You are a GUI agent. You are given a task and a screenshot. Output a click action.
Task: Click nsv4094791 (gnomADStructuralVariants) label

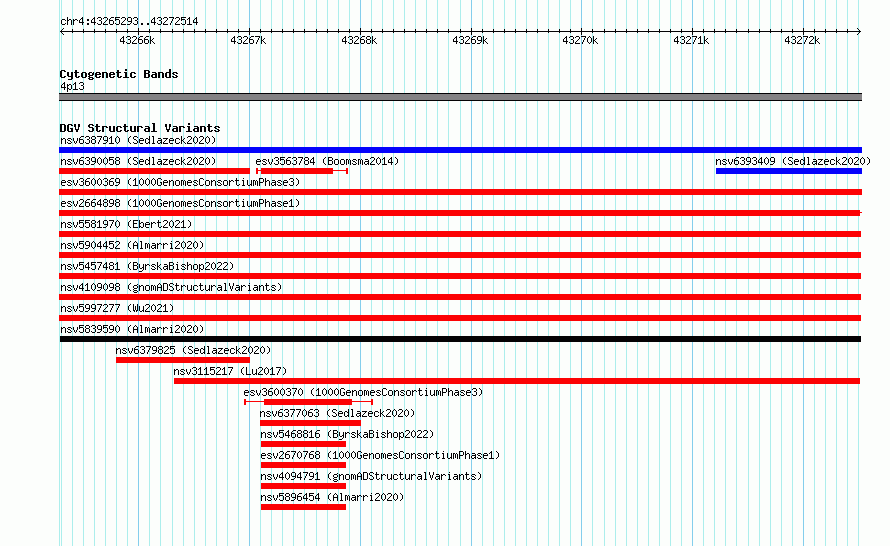tap(371, 476)
